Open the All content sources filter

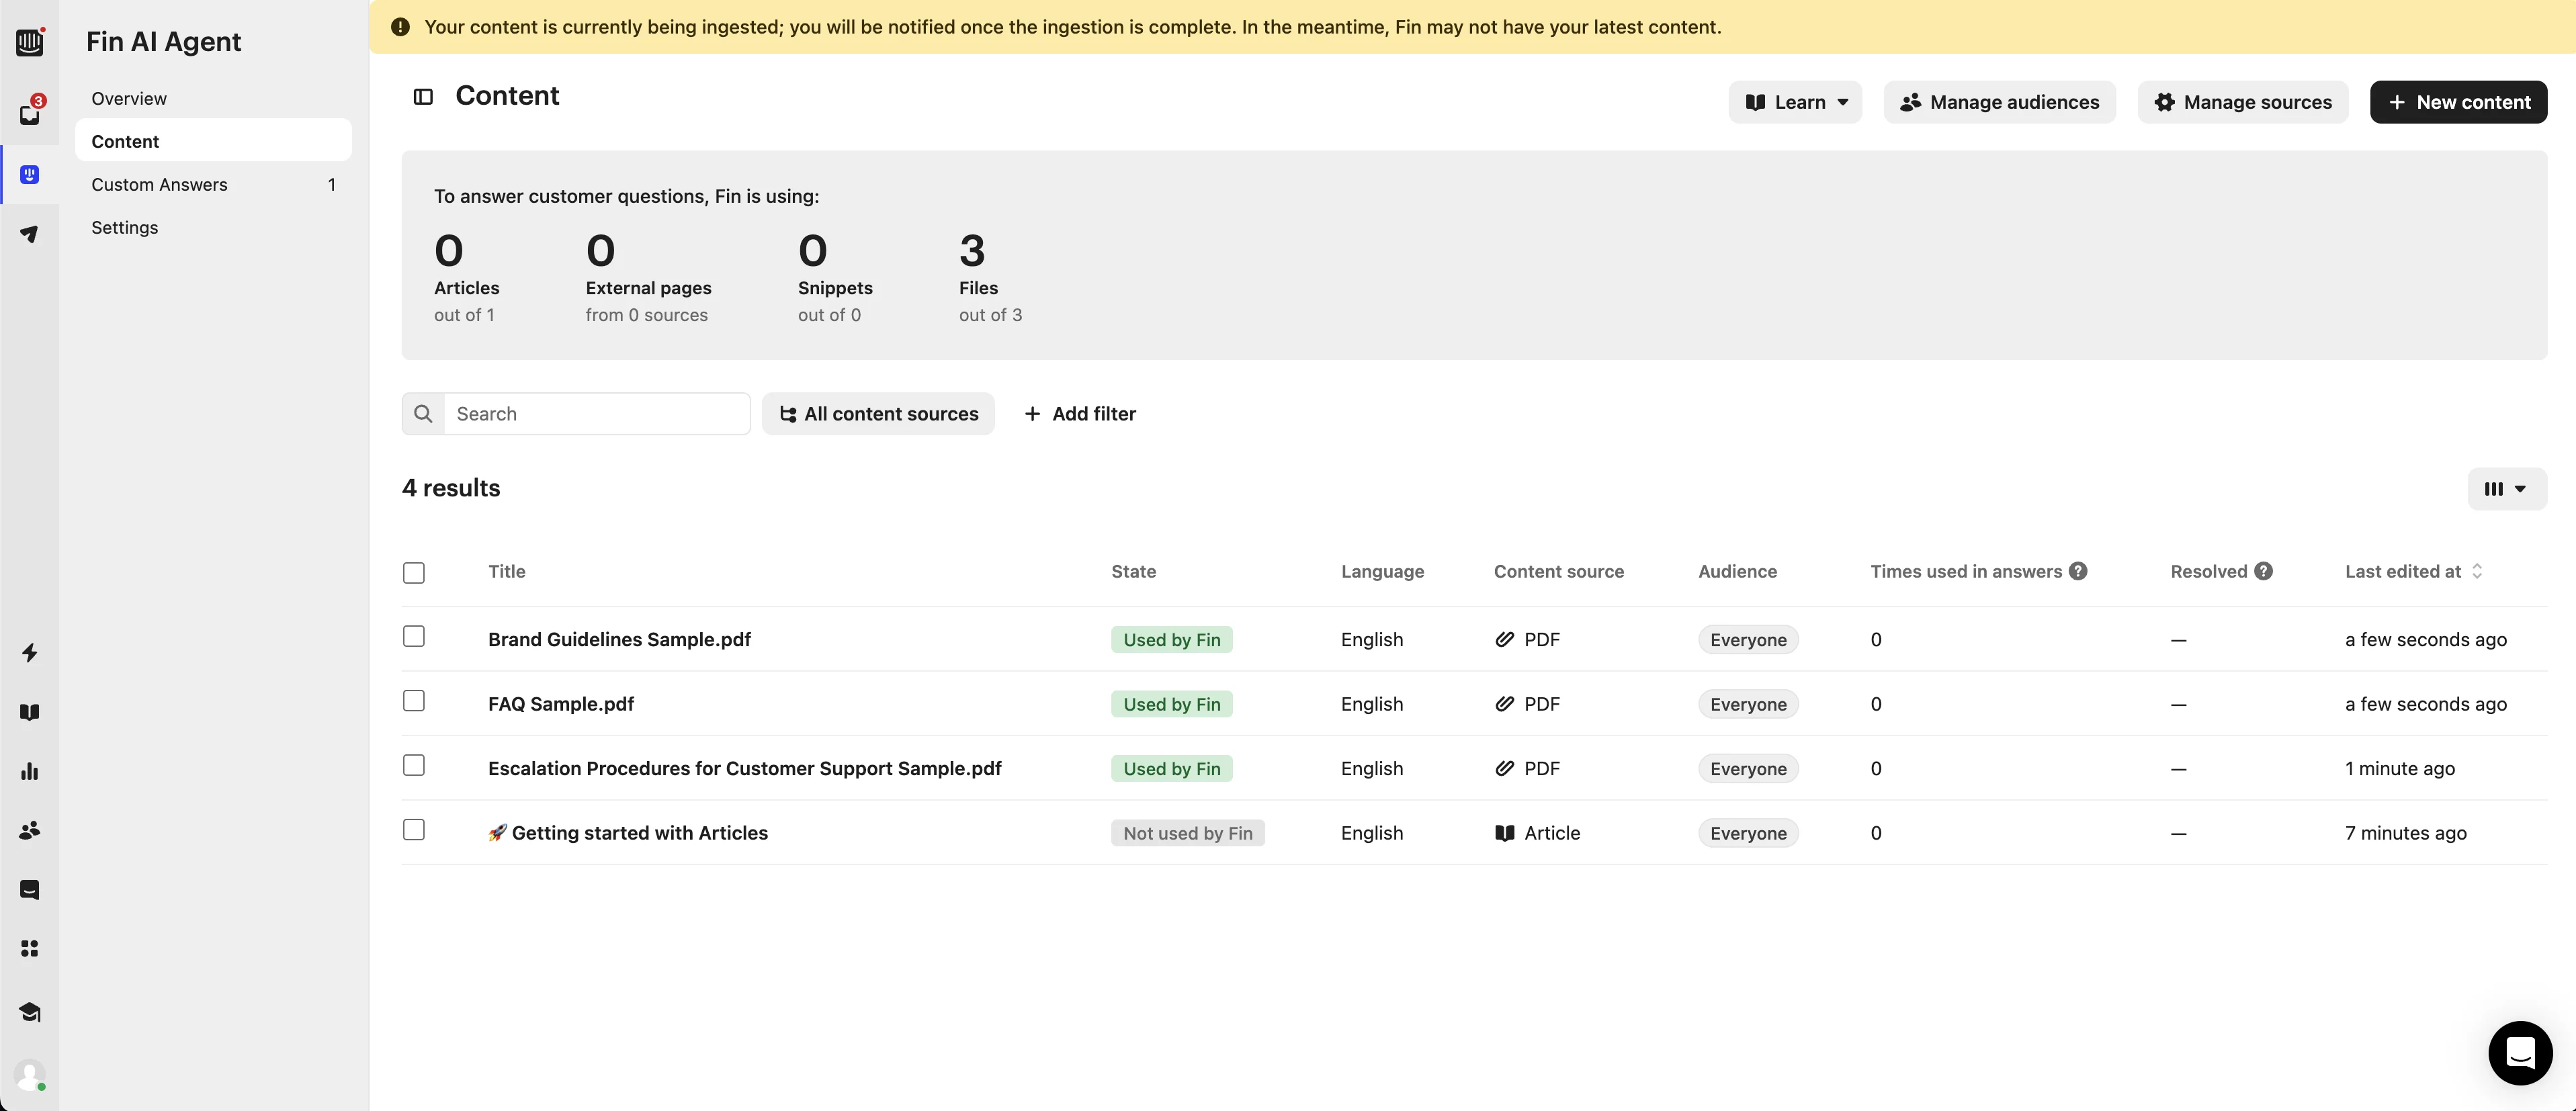(878, 414)
